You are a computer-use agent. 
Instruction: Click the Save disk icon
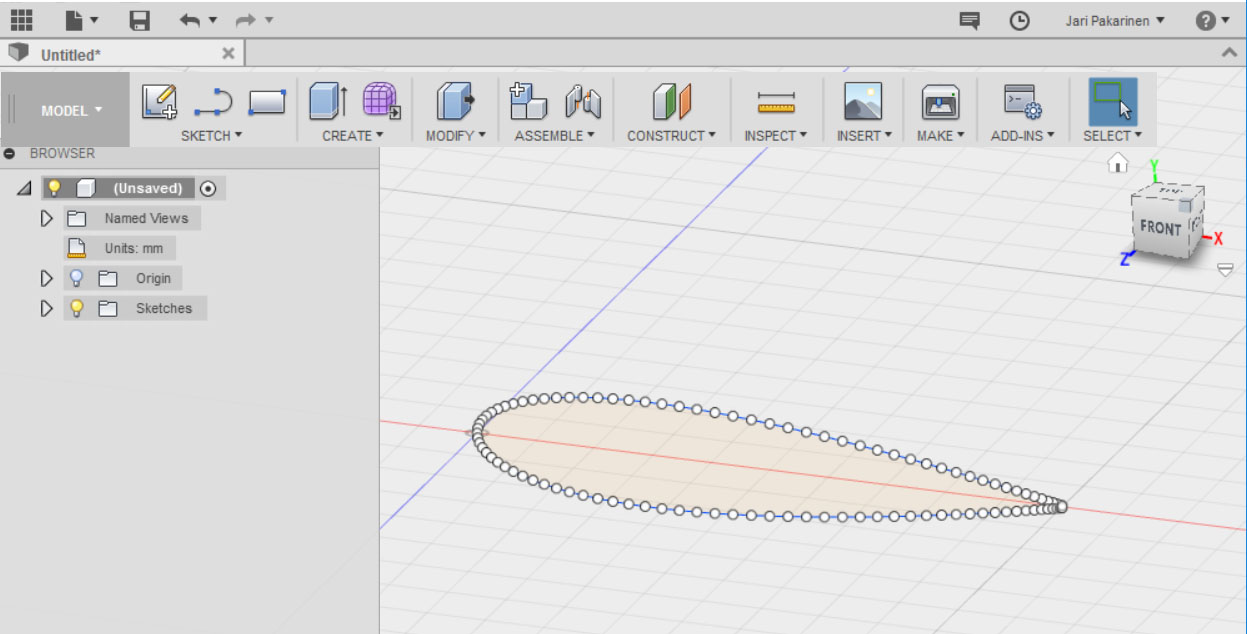click(139, 20)
